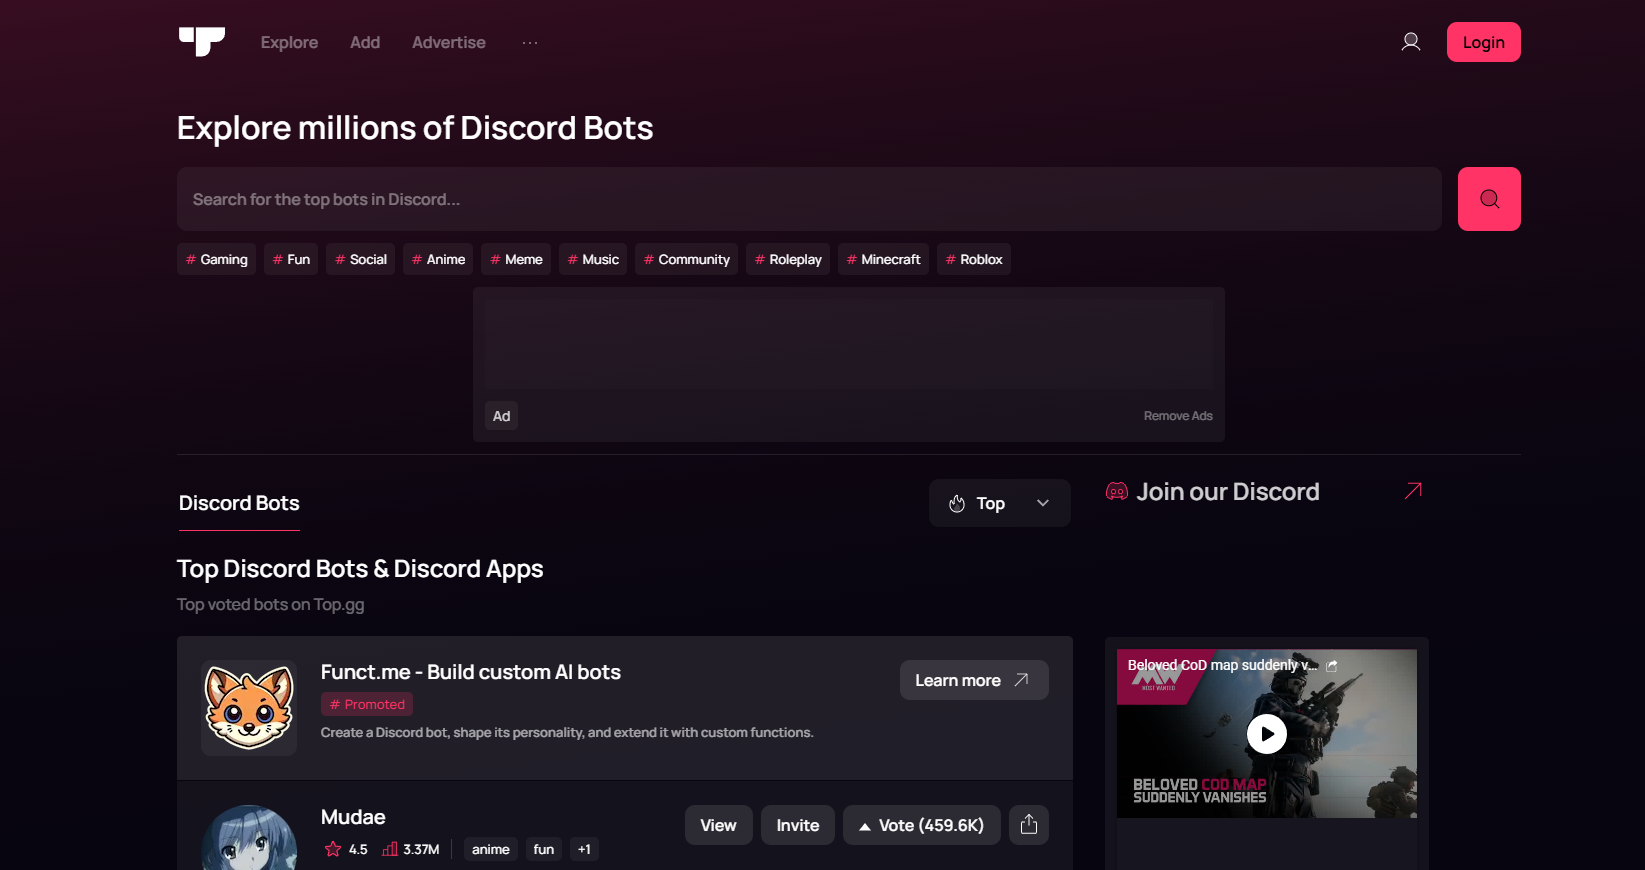Click the Join our Discord link
The height and width of the screenshot is (870, 1645).
tap(1227, 491)
